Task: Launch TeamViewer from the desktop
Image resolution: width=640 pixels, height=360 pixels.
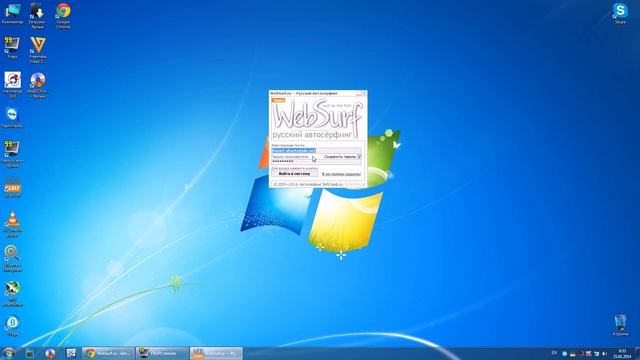Action: (12, 118)
